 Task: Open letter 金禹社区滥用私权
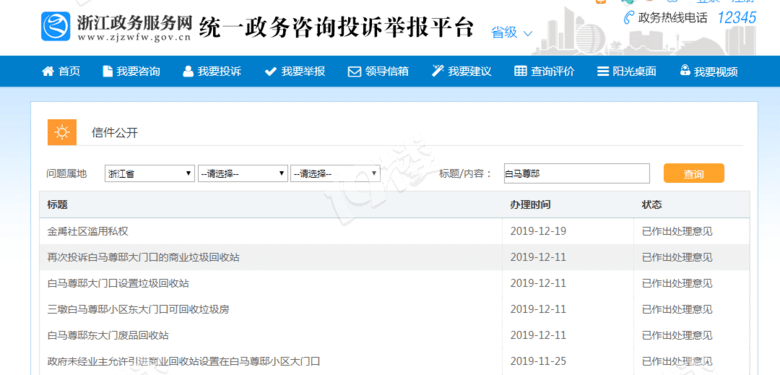coord(88,231)
